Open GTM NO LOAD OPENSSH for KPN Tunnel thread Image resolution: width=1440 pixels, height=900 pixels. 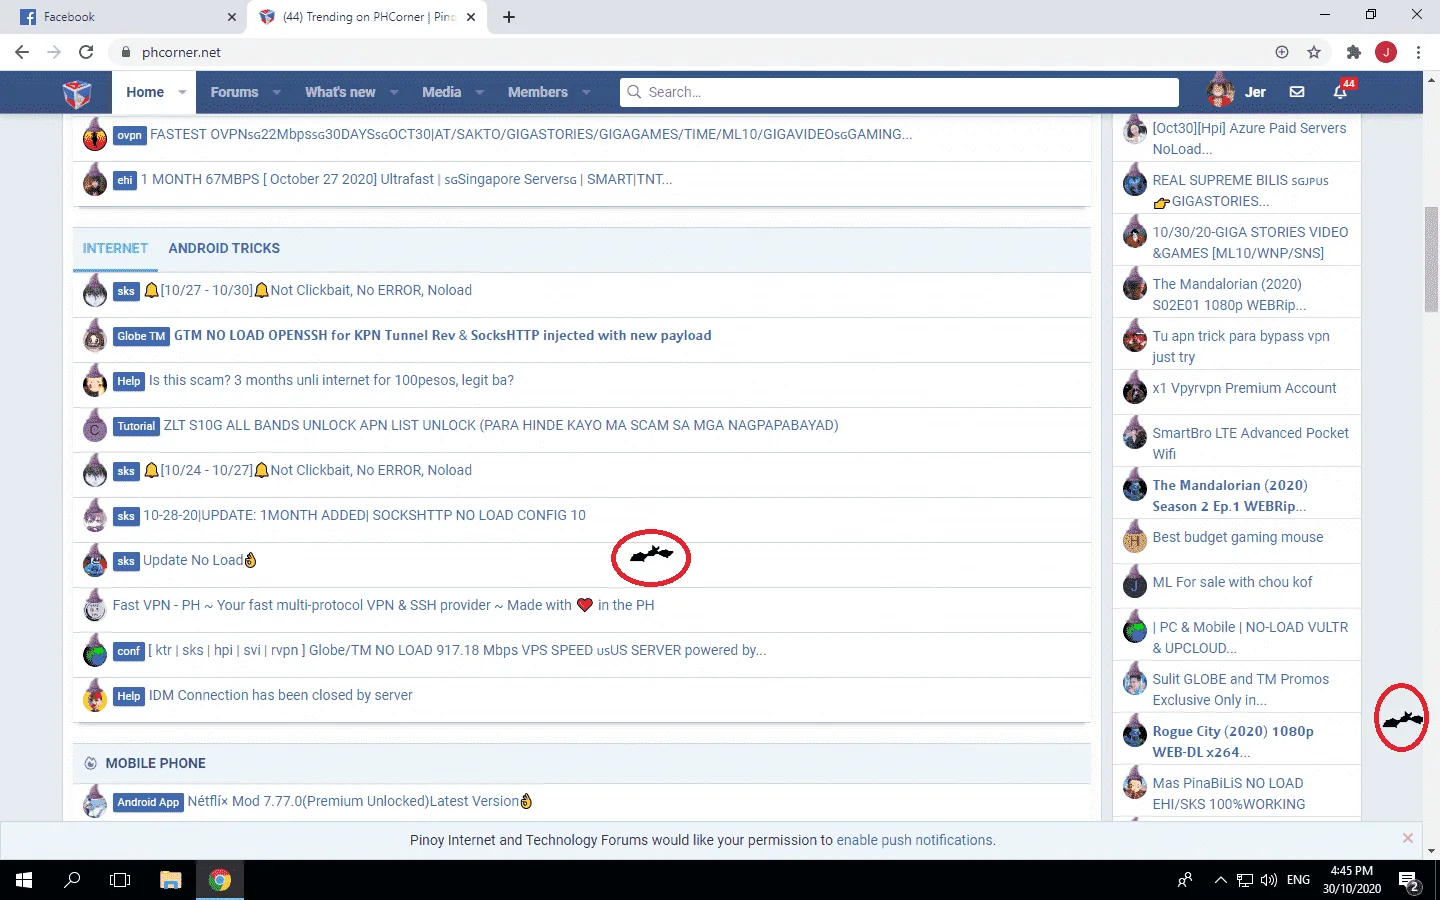[443, 336]
